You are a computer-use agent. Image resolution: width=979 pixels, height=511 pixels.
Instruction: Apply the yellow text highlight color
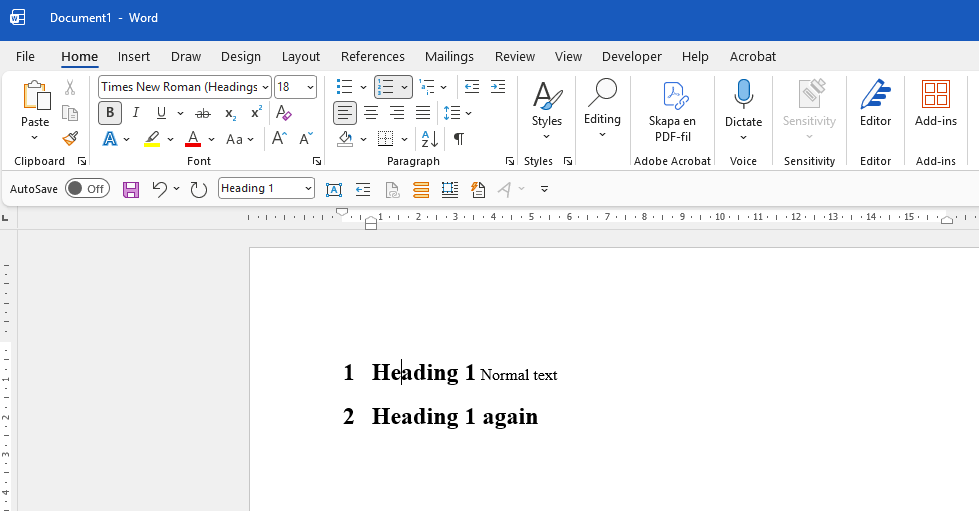pyautogui.click(x=152, y=139)
